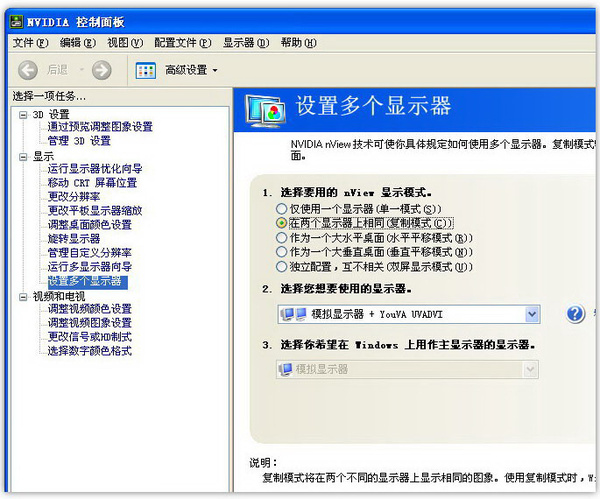Click the 显示 category label
Image resolution: width=600 pixels, height=499 pixels.
click(43, 157)
